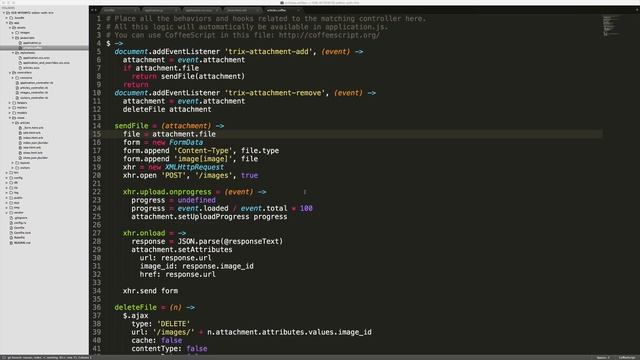Expand the public folder in sidebar
Screen dimensions: 640x360
coord(7,198)
